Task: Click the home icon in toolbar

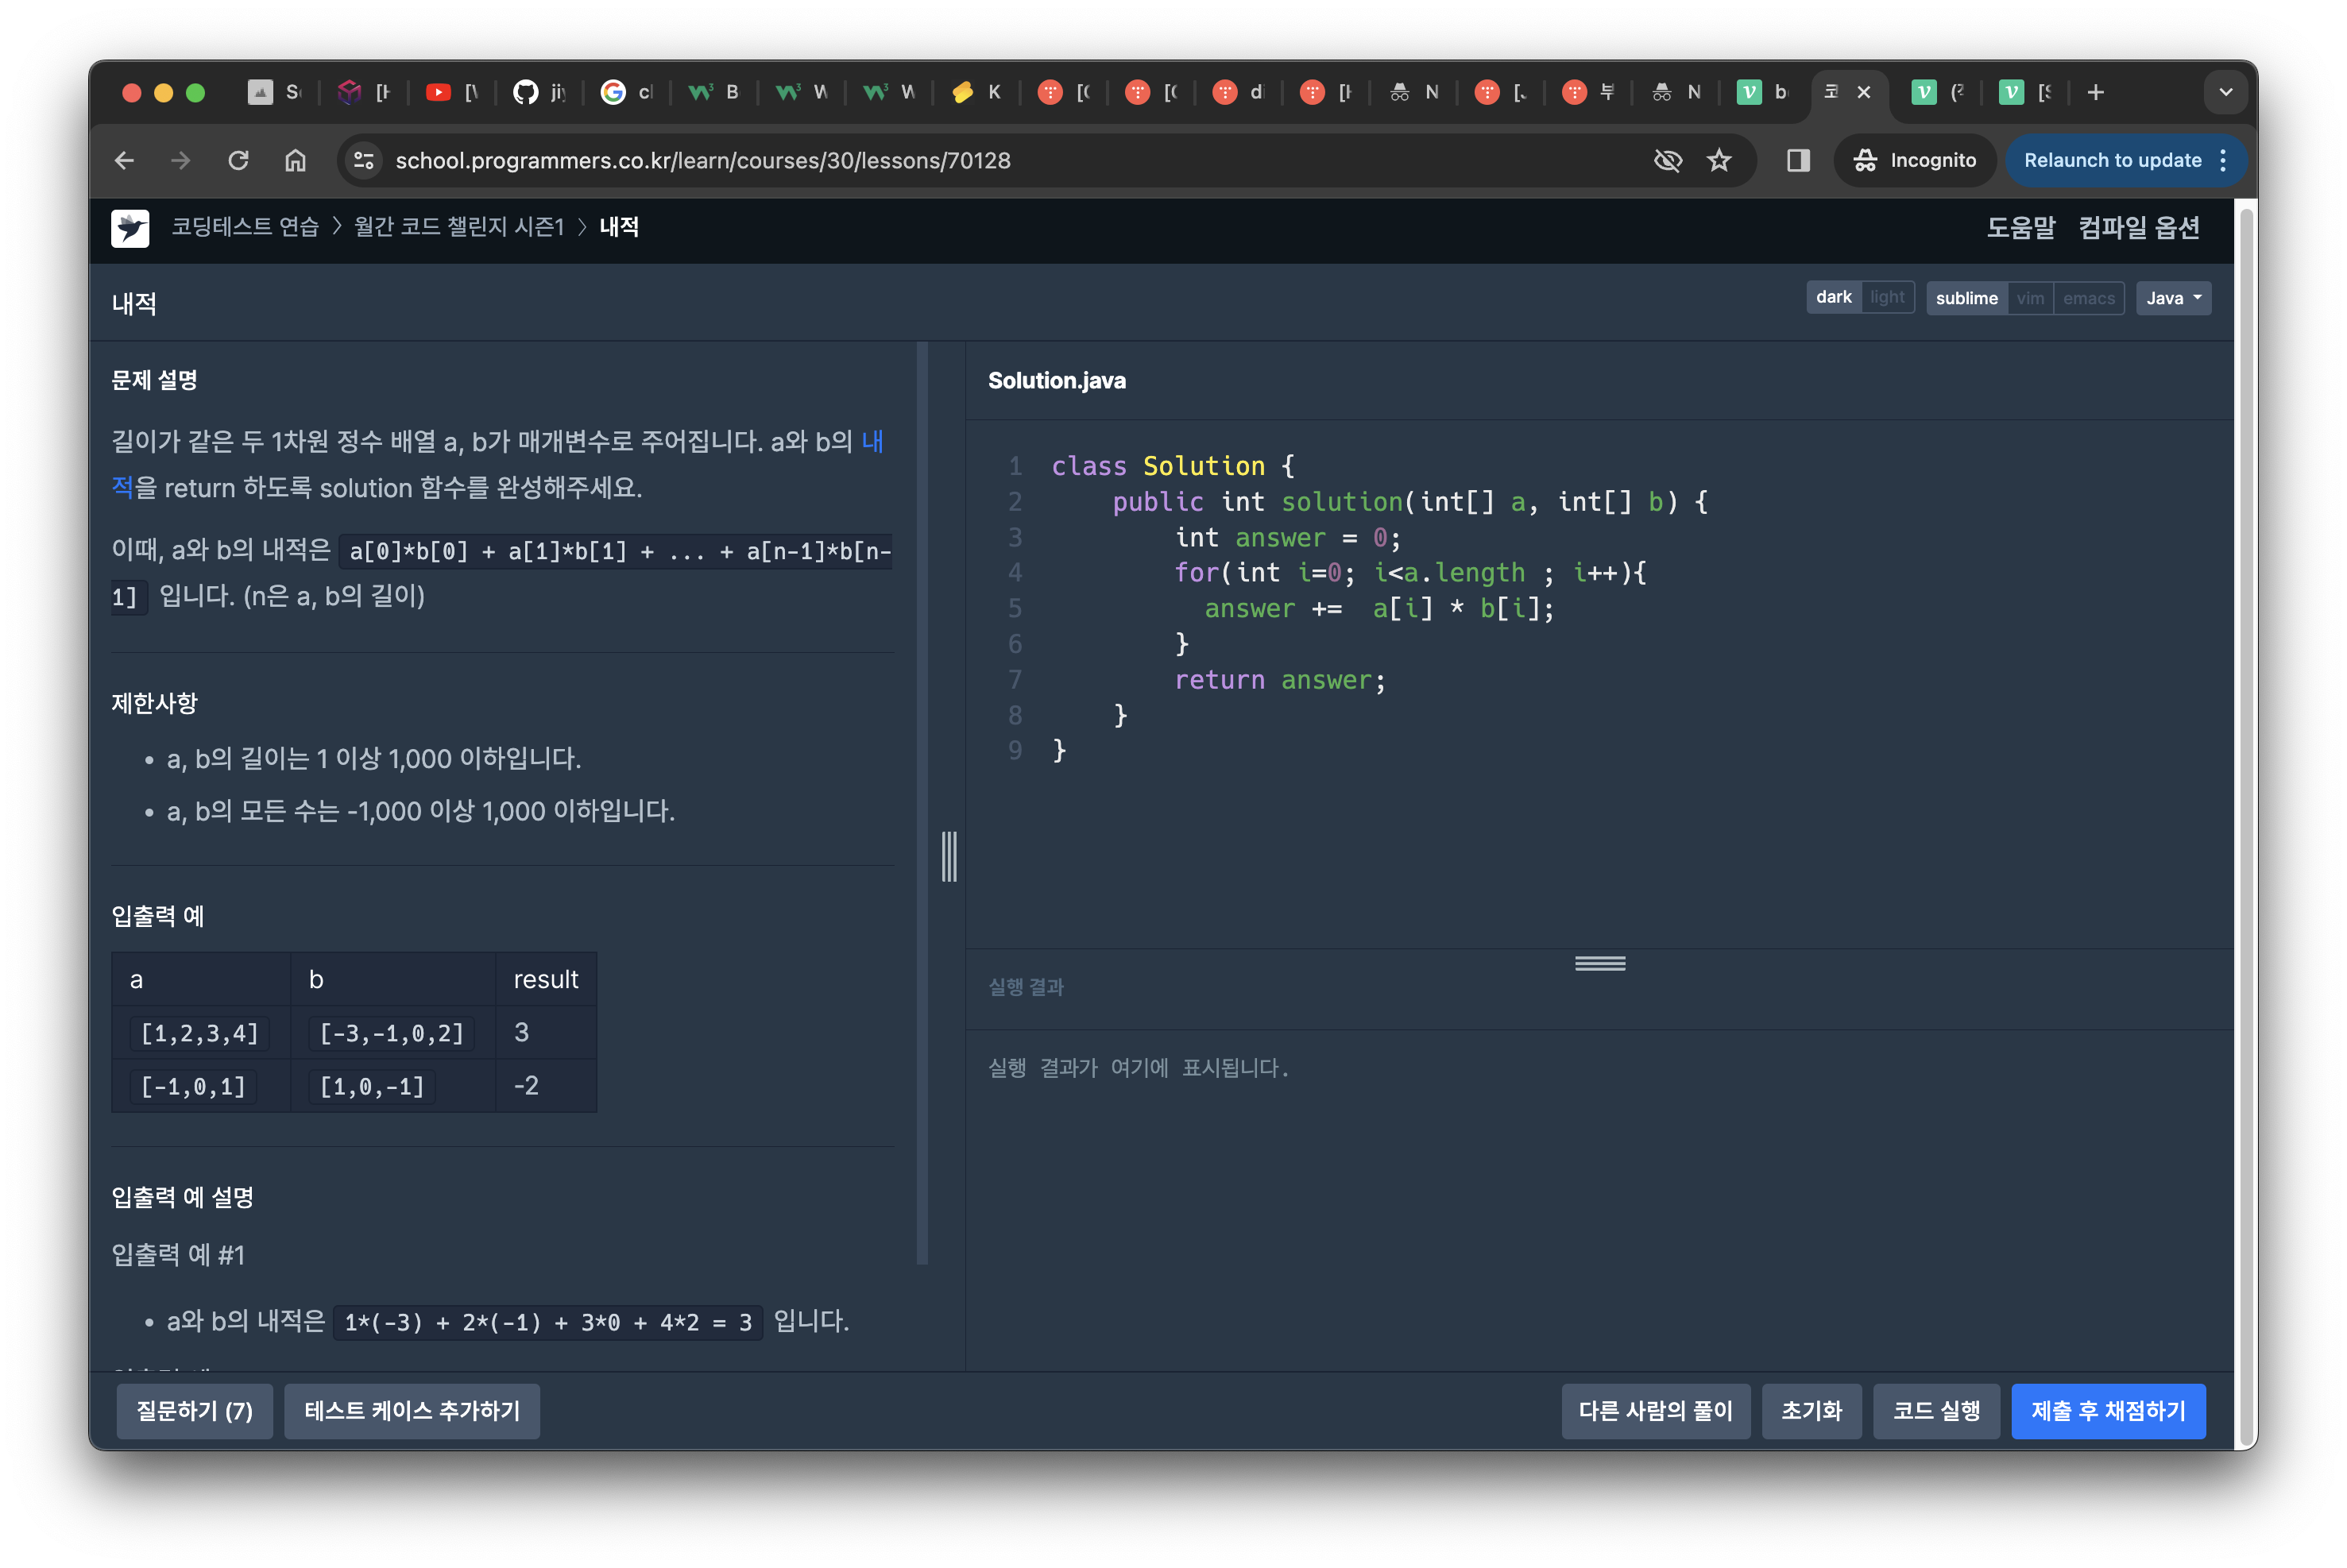Action: click(x=295, y=160)
